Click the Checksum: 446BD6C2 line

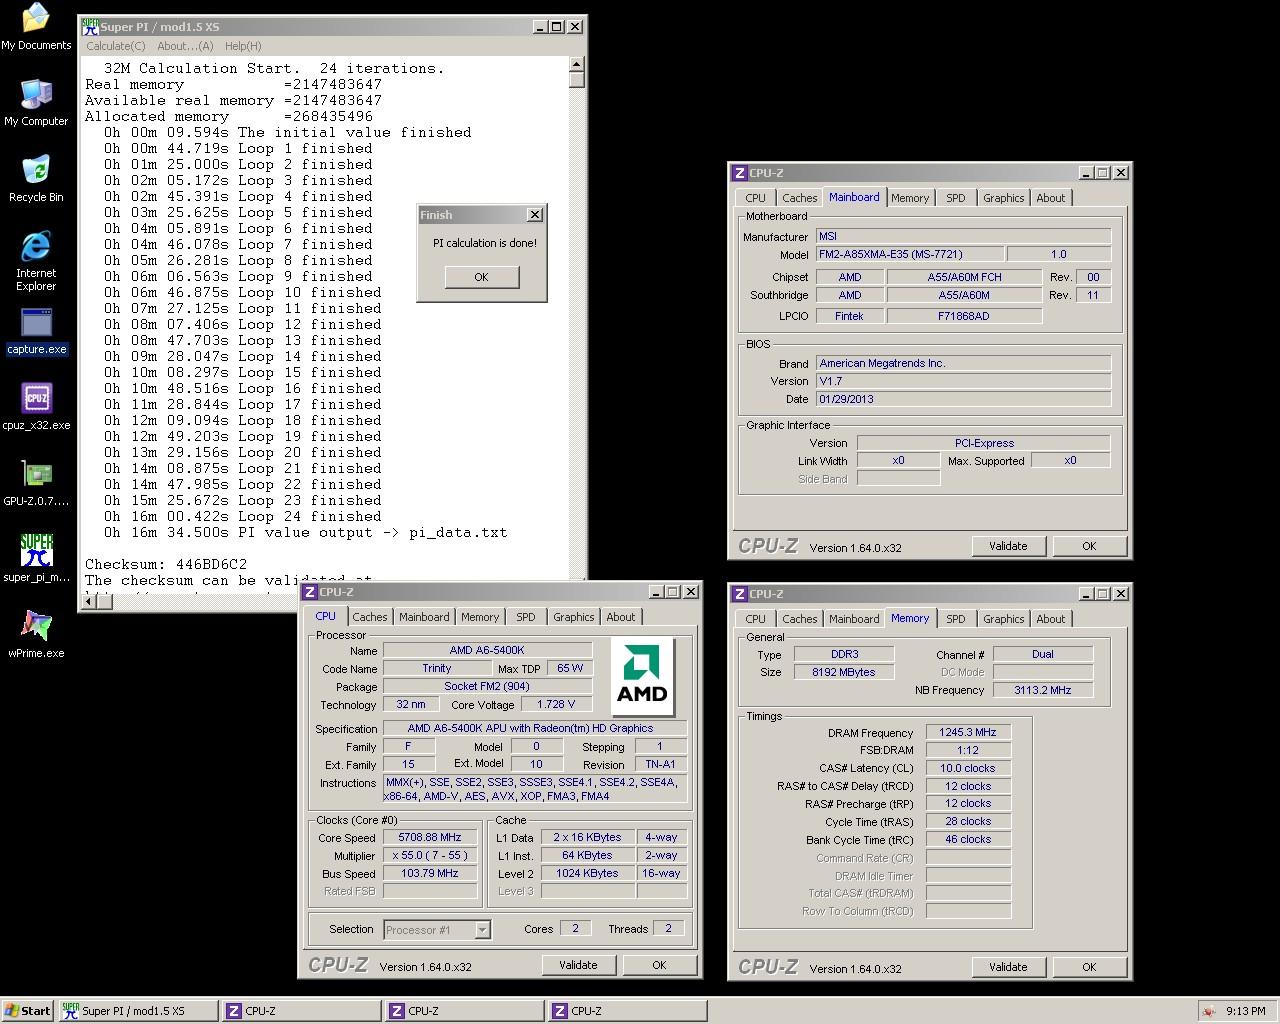click(166, 564)
